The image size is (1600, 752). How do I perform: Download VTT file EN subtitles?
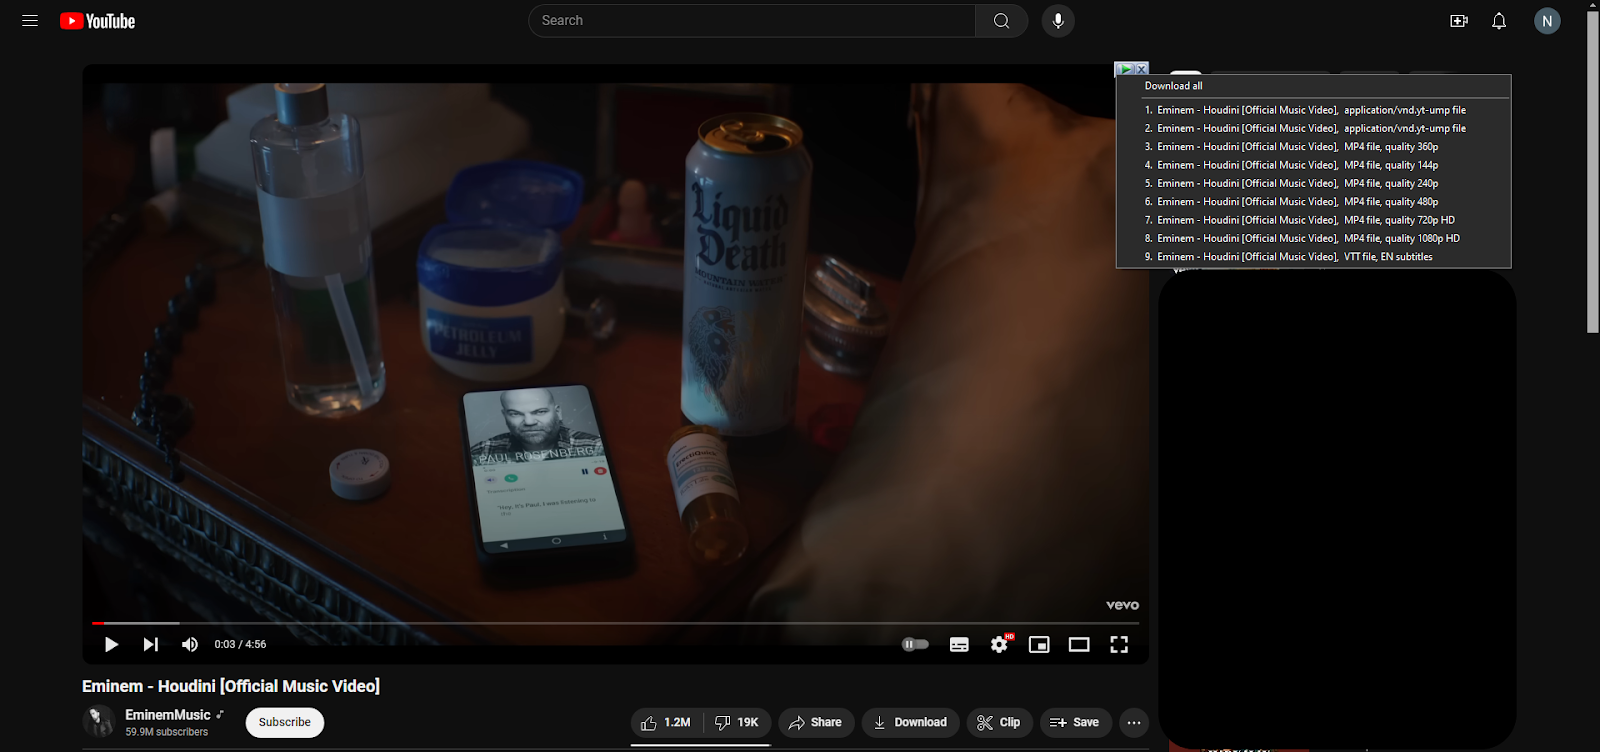1313,257
